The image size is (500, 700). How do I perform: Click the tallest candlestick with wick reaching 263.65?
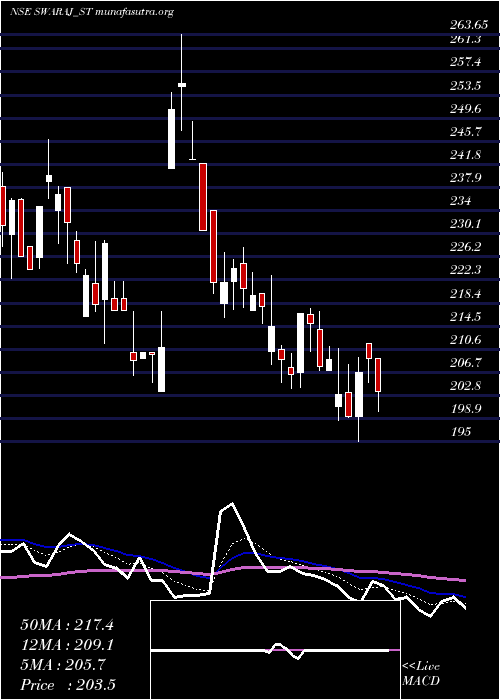tap(182, 83)
